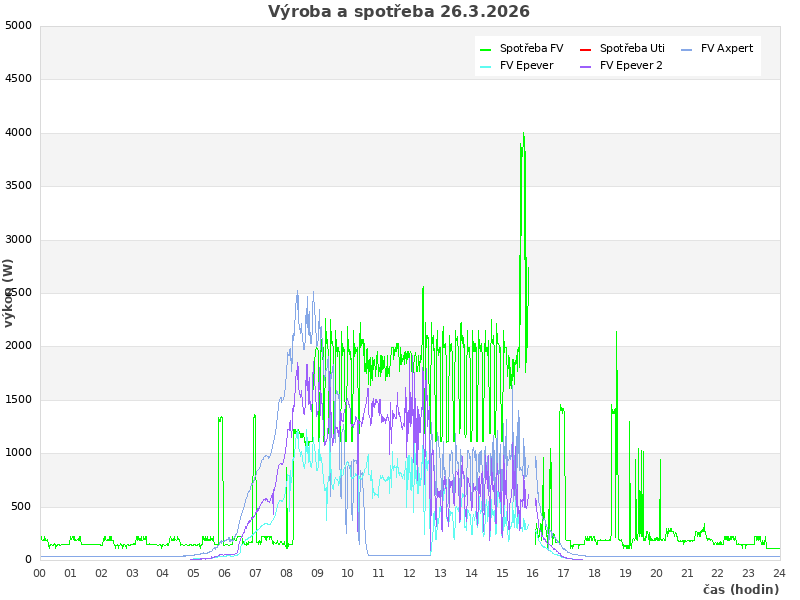Click the purple FV Epever 2 legend swatch
This screenshot has height=600, width=800.
click(x=586, y=66)
